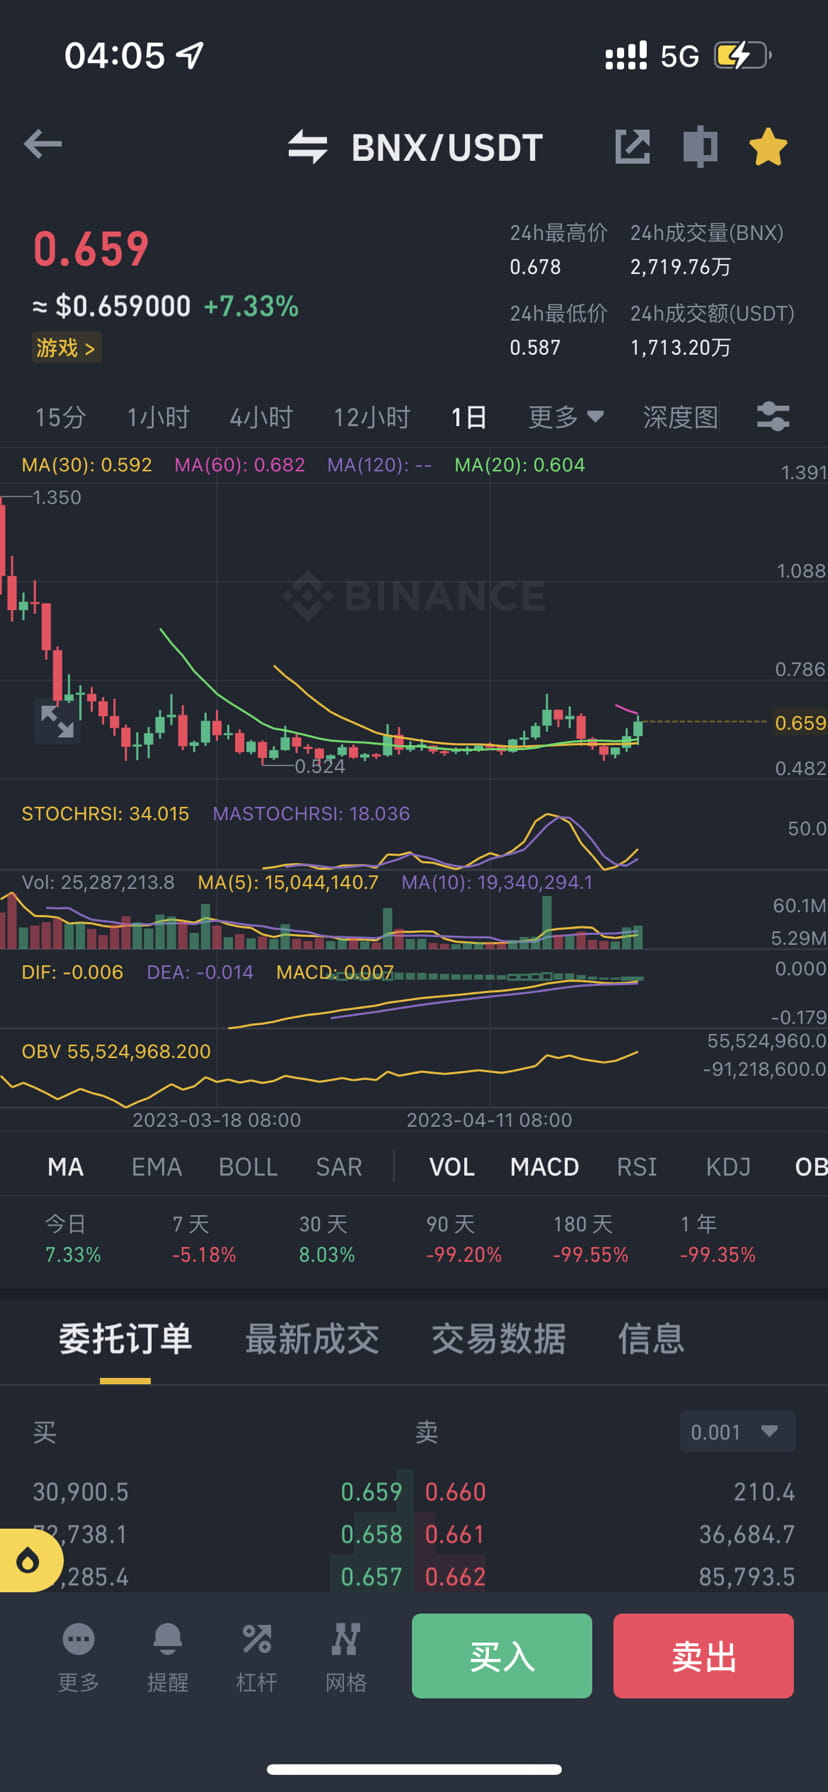Tap the current price marker 0.659
The width and height of the screenshot is (828, 1792).
800,722
